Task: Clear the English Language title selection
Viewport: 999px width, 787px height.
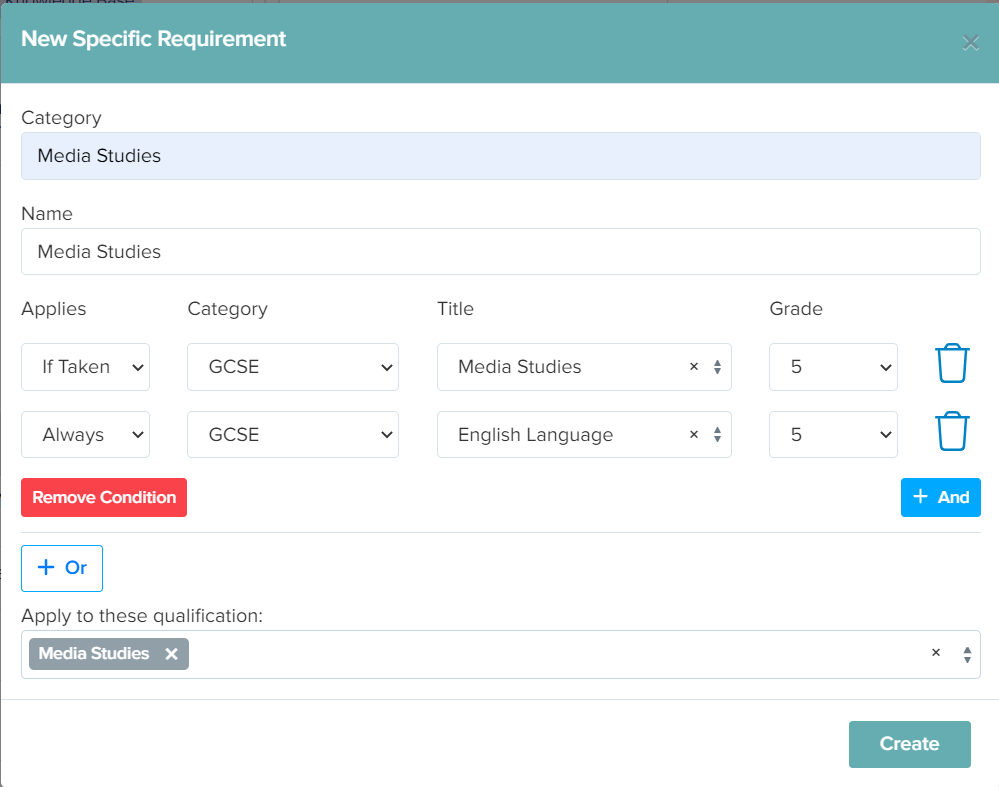Action: click(x=694, y=435)
